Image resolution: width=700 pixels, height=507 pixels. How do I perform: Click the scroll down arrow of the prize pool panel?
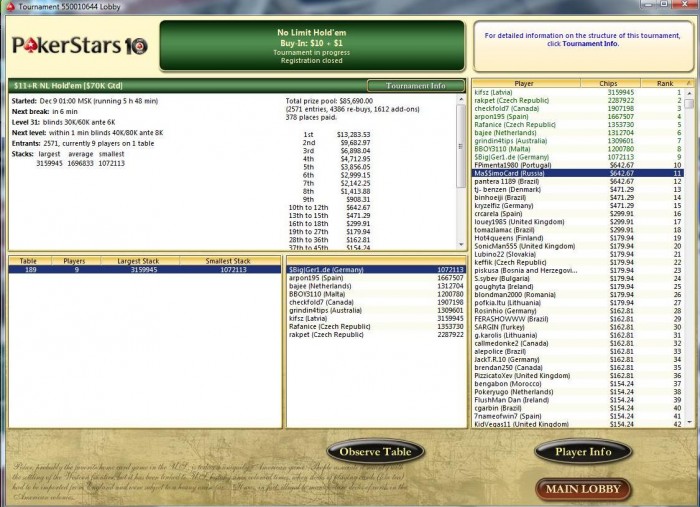coord(461,244)
